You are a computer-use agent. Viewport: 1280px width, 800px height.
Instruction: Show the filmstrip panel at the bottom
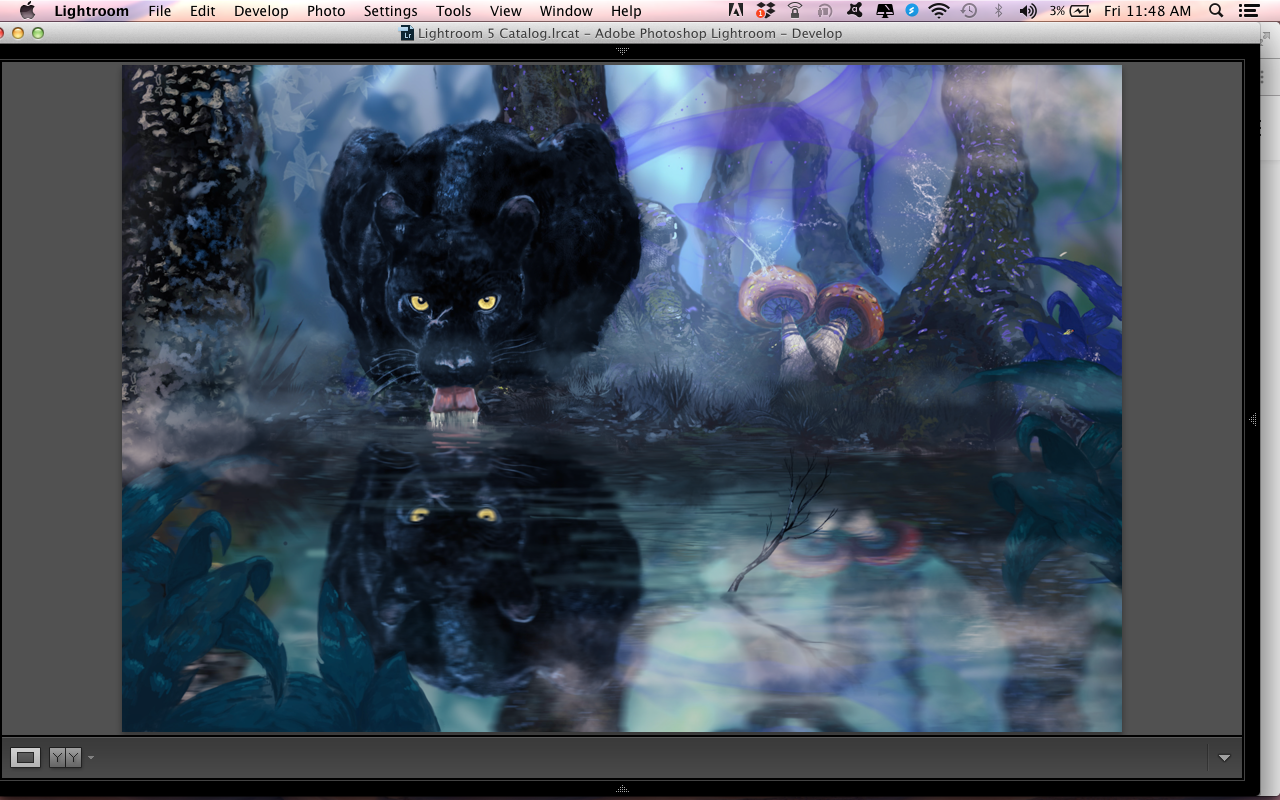(622, 789)
